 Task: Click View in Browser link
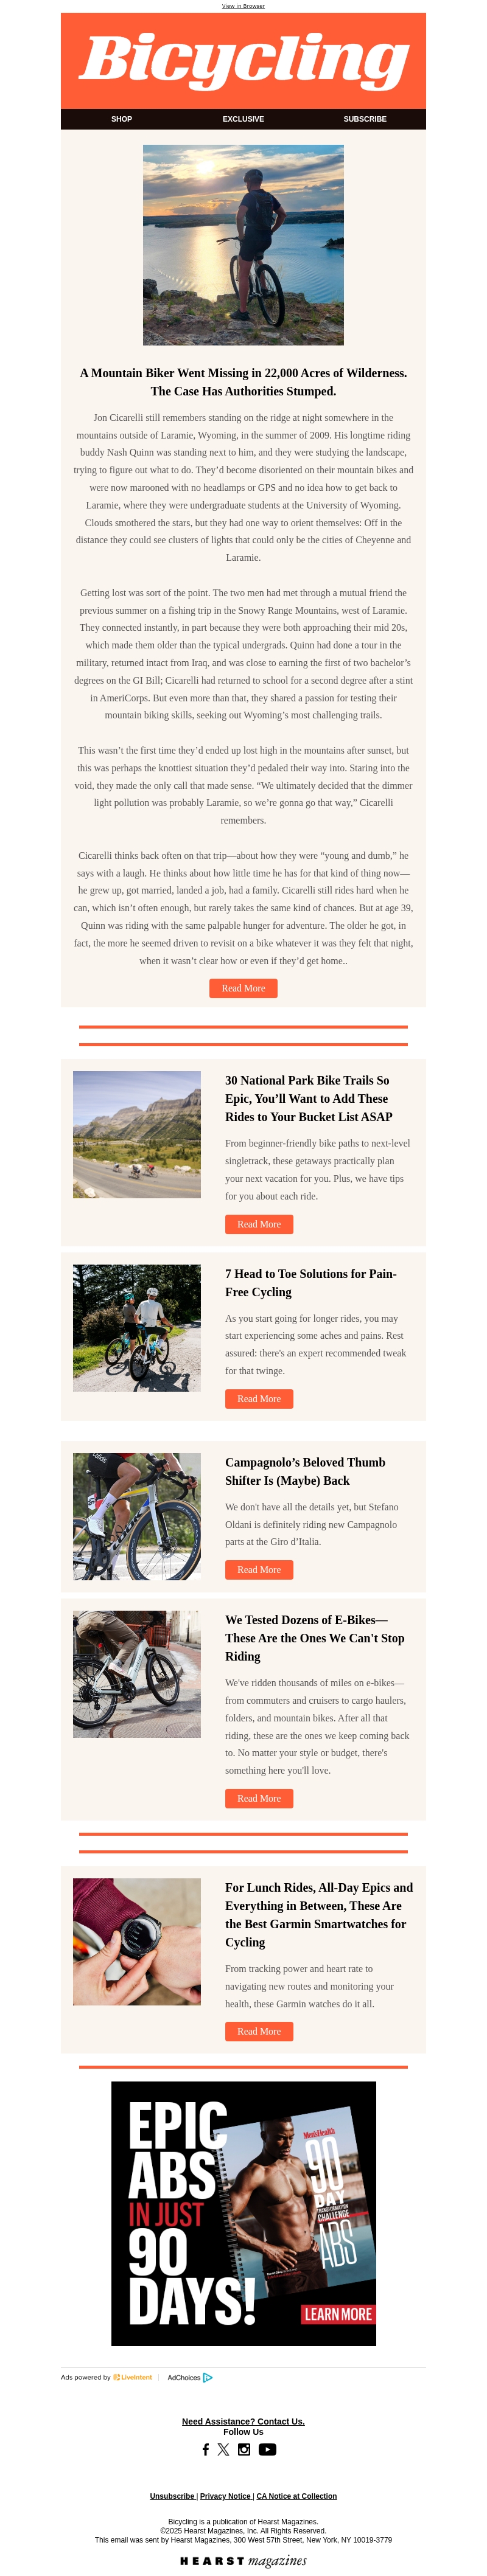(x=243, y=6)
